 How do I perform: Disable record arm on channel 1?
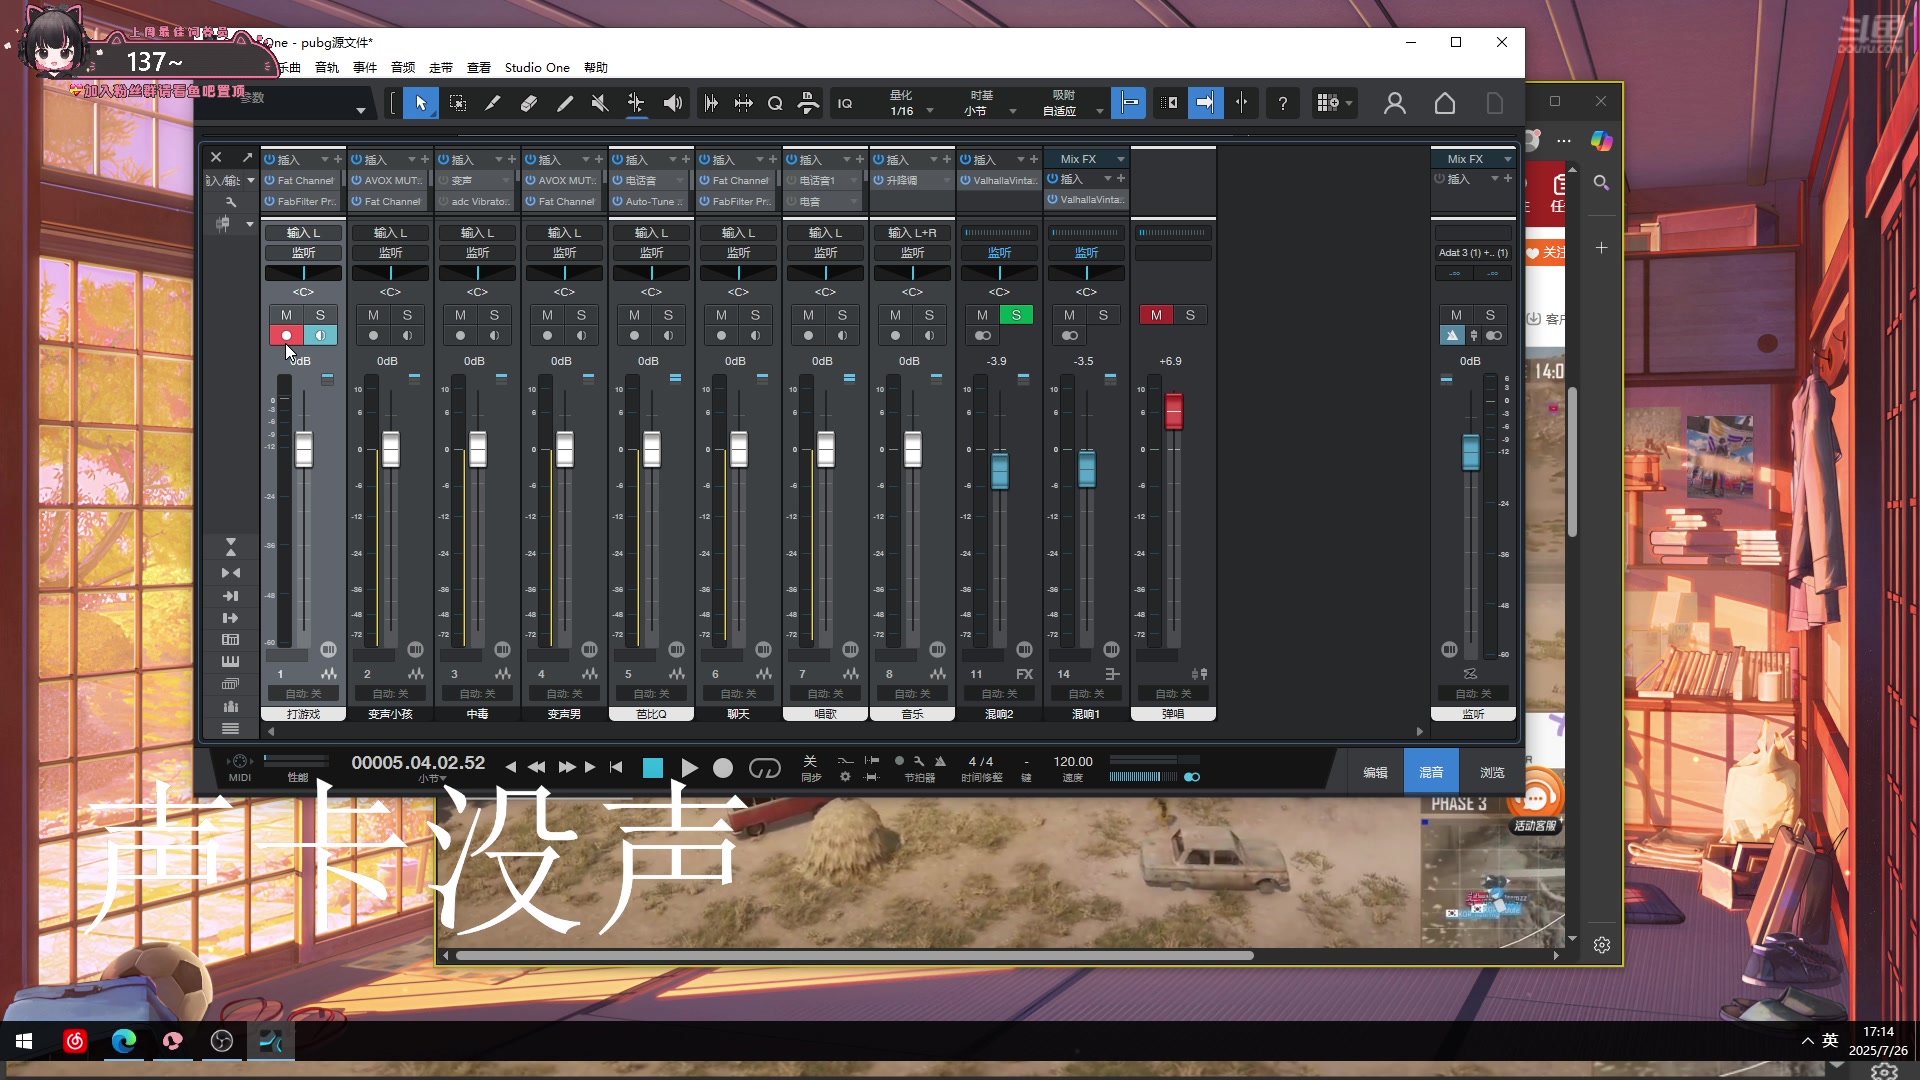coord(286,335)
